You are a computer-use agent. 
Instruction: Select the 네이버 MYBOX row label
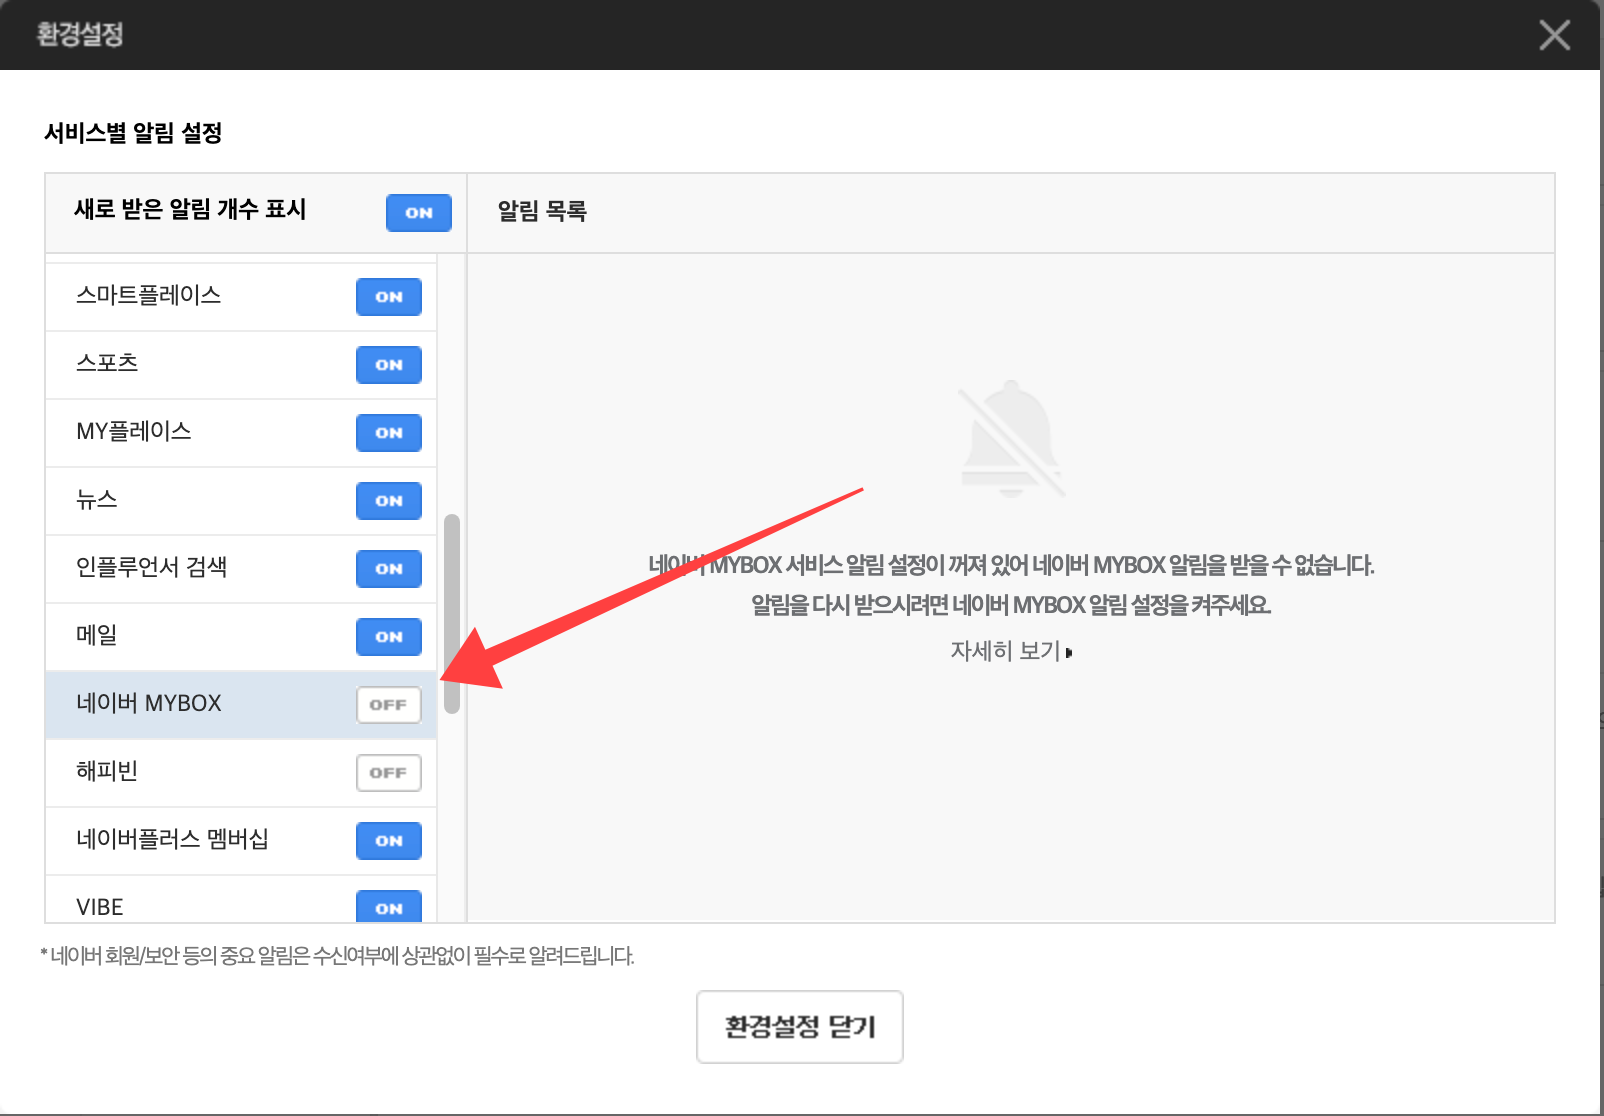[x=149, y=704]
